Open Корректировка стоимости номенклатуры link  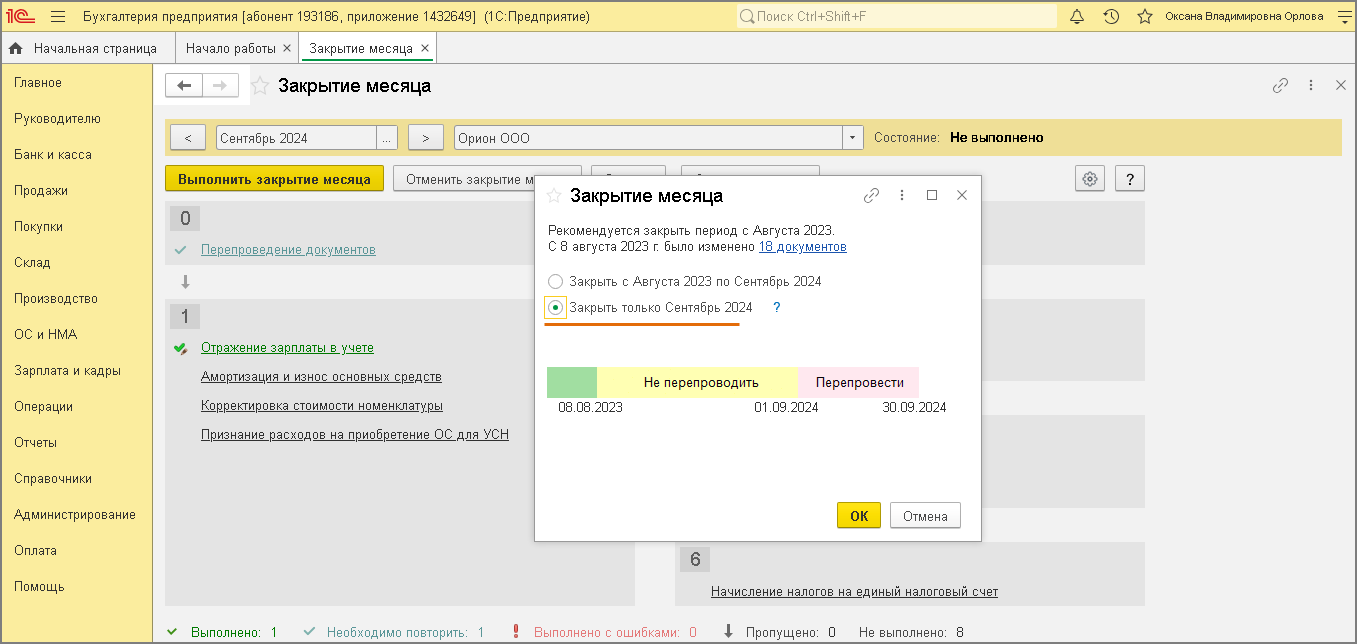[322, 406]
